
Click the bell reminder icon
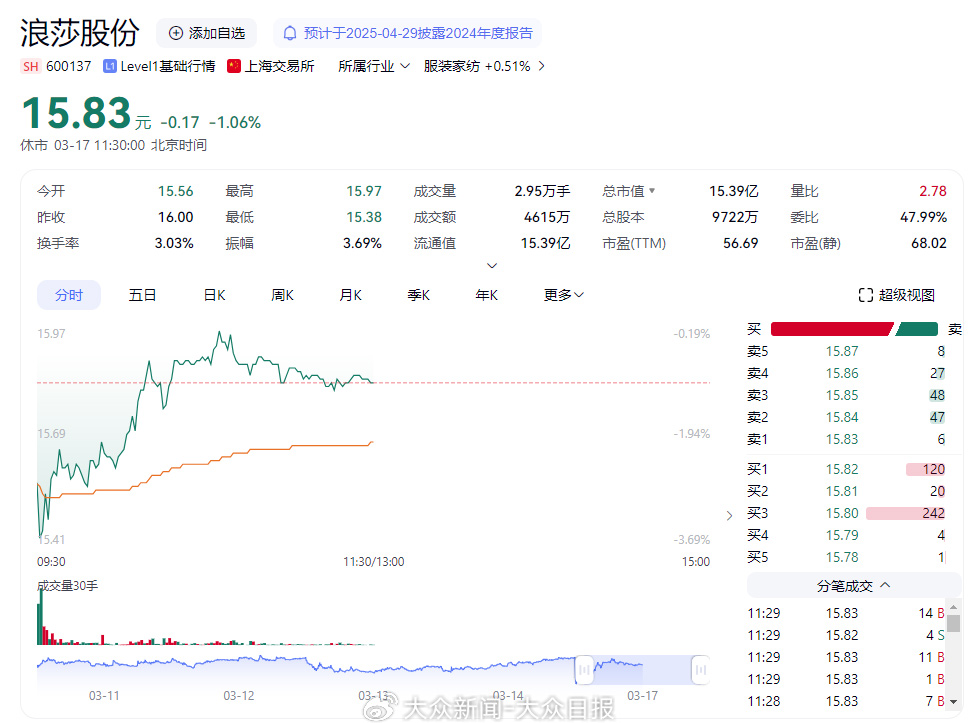(x=290, y=33)
